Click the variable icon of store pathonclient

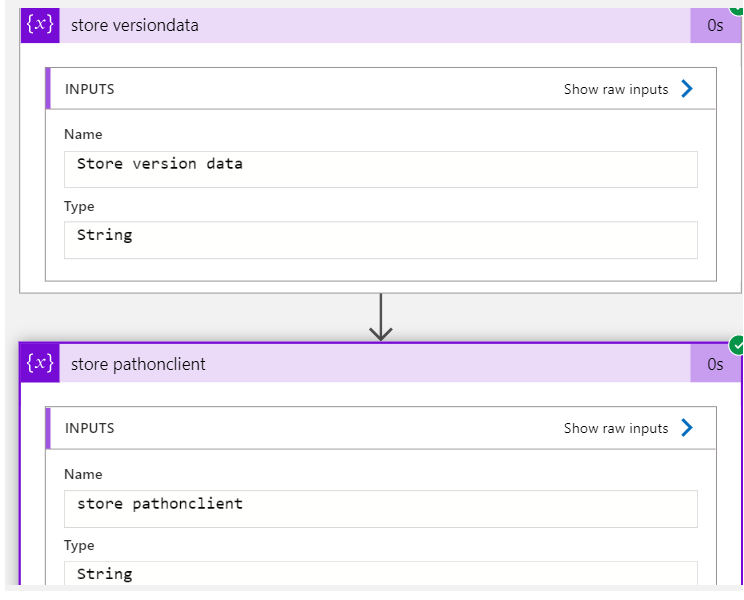coord(40,364)
